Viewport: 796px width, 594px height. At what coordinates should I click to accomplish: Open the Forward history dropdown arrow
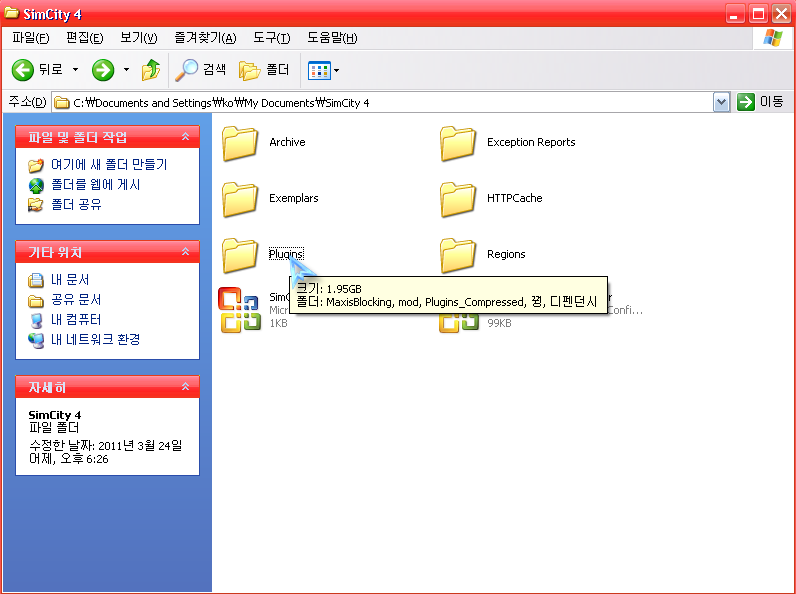tap(126, 70)
